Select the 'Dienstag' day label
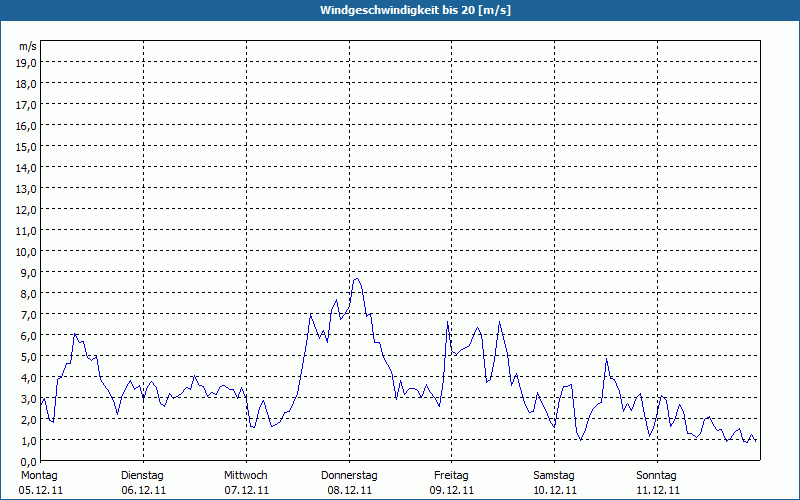The height and width of the screenshot is (500, 800). pyautogui.click(x=142, y=476)
